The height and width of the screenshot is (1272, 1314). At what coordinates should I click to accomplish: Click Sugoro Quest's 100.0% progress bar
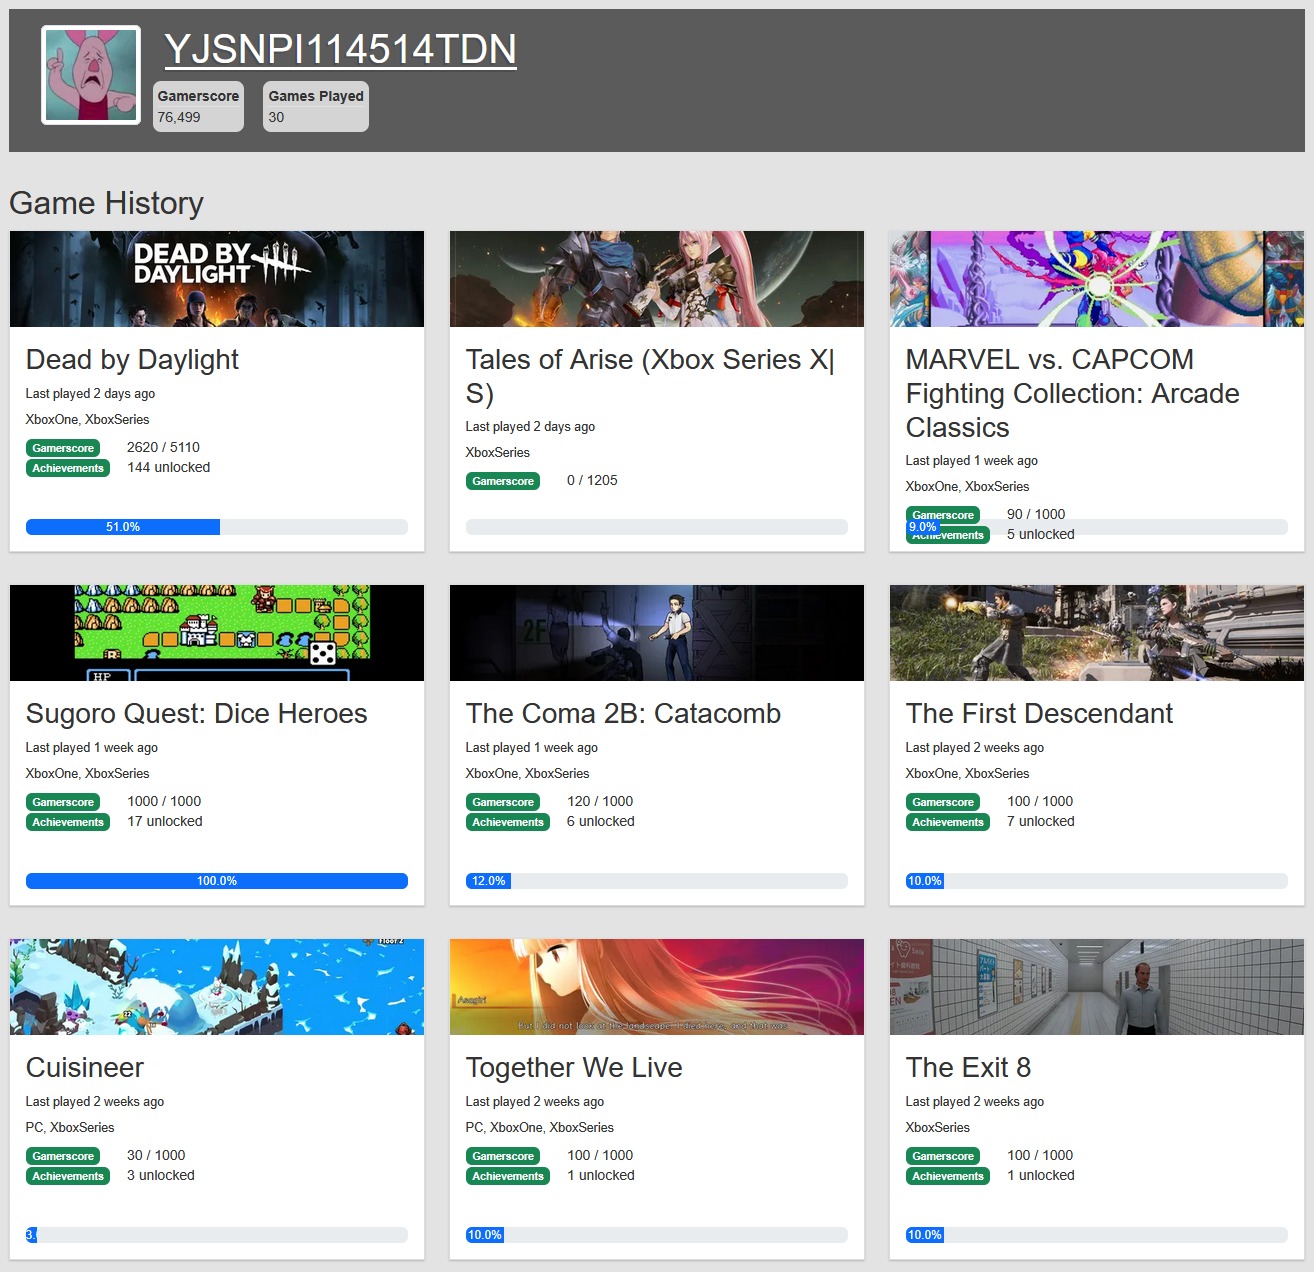pos(217,881)
